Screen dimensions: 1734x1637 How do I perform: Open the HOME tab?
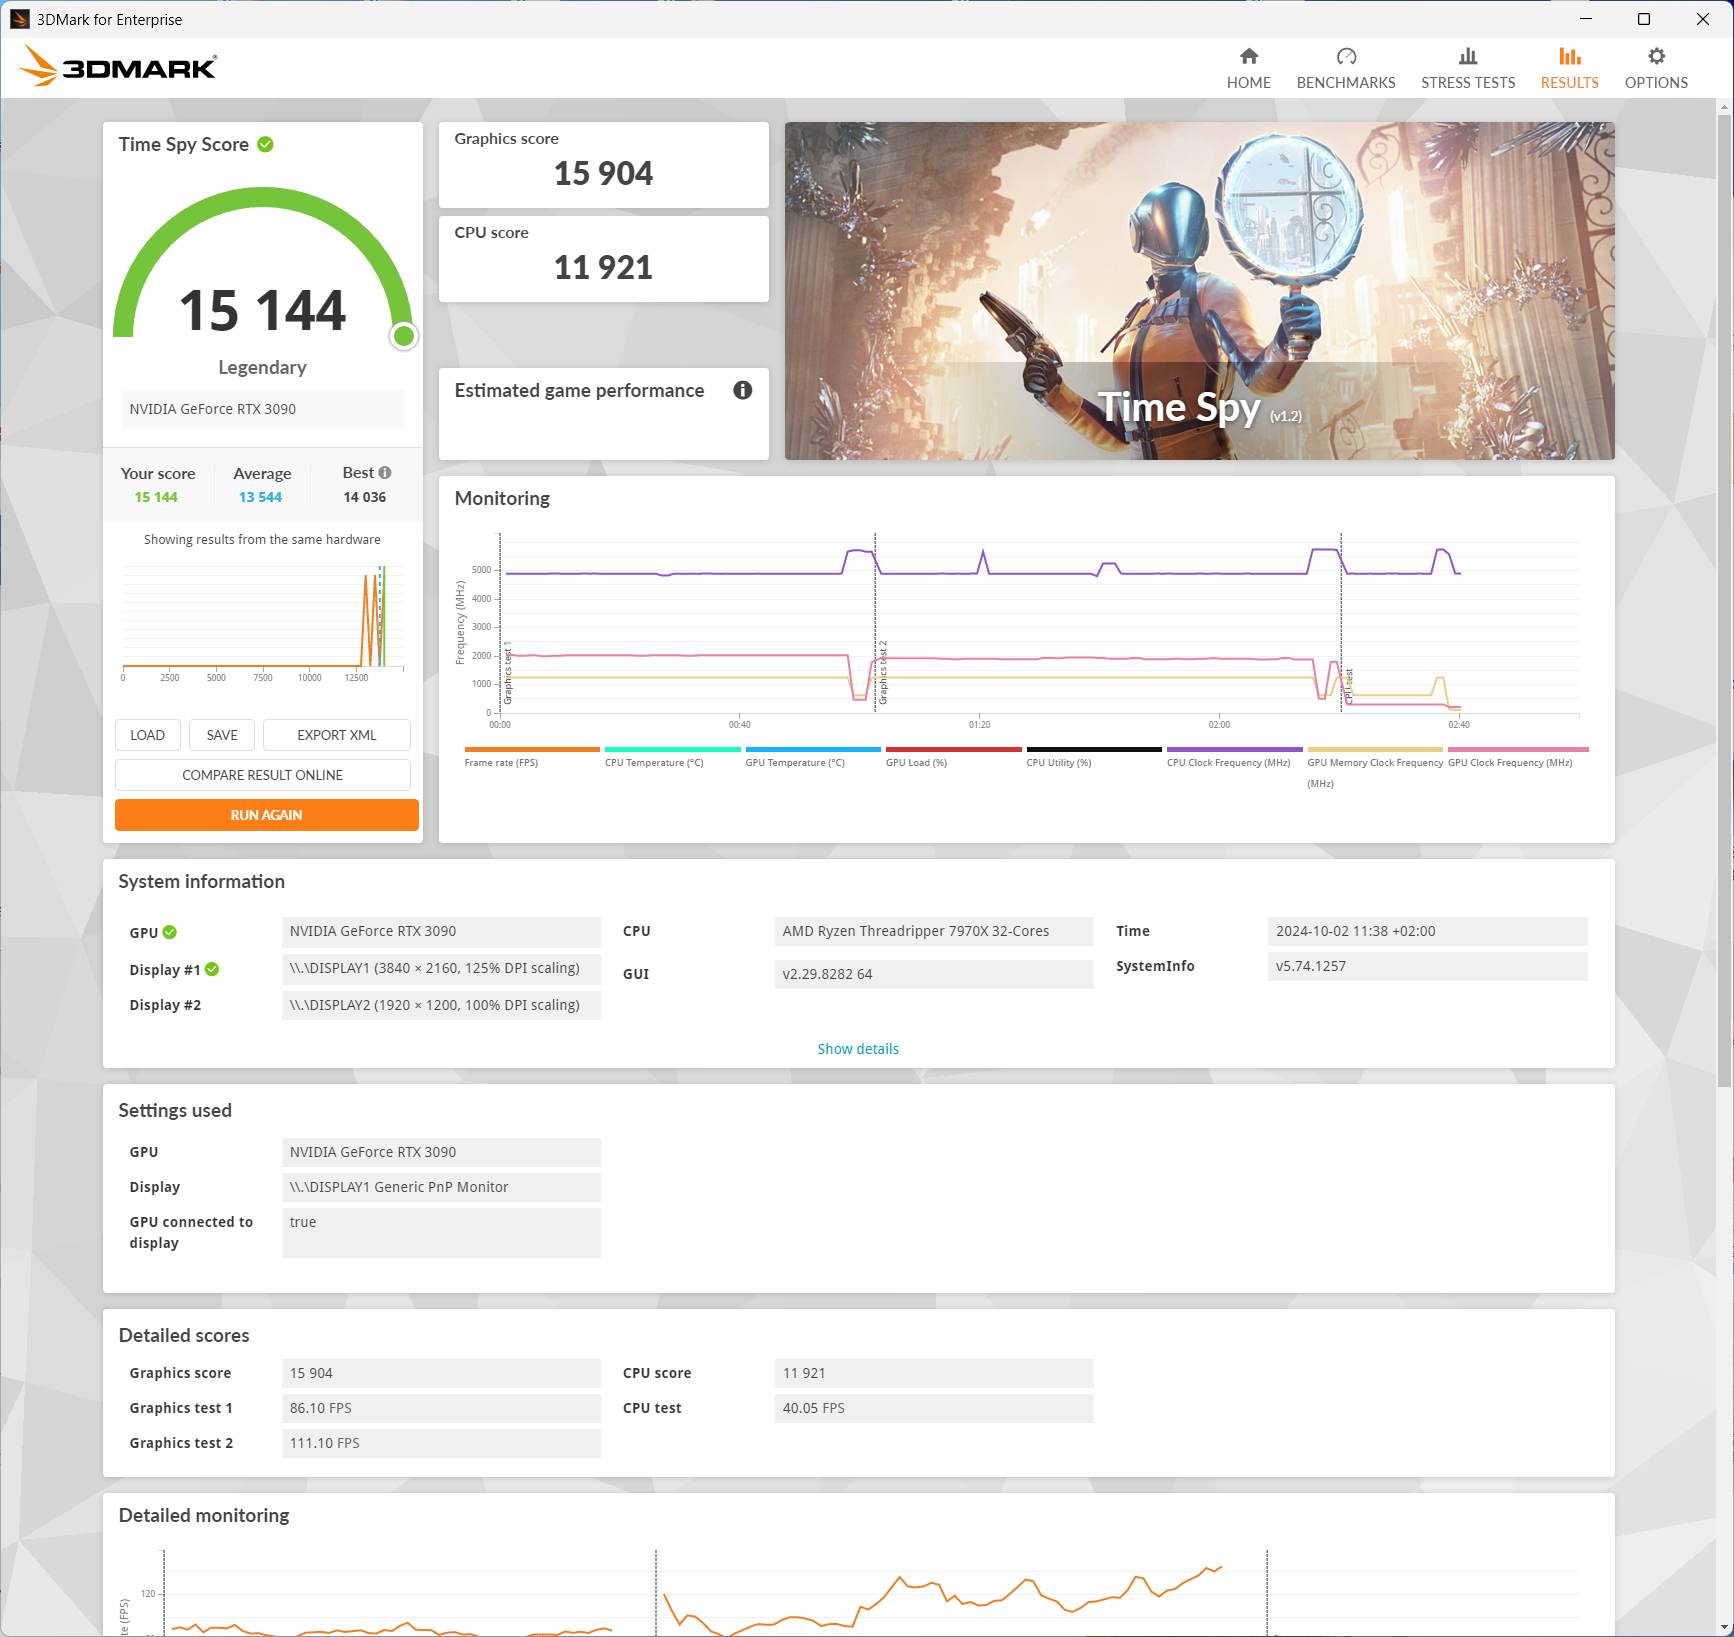click(1249, 68)
